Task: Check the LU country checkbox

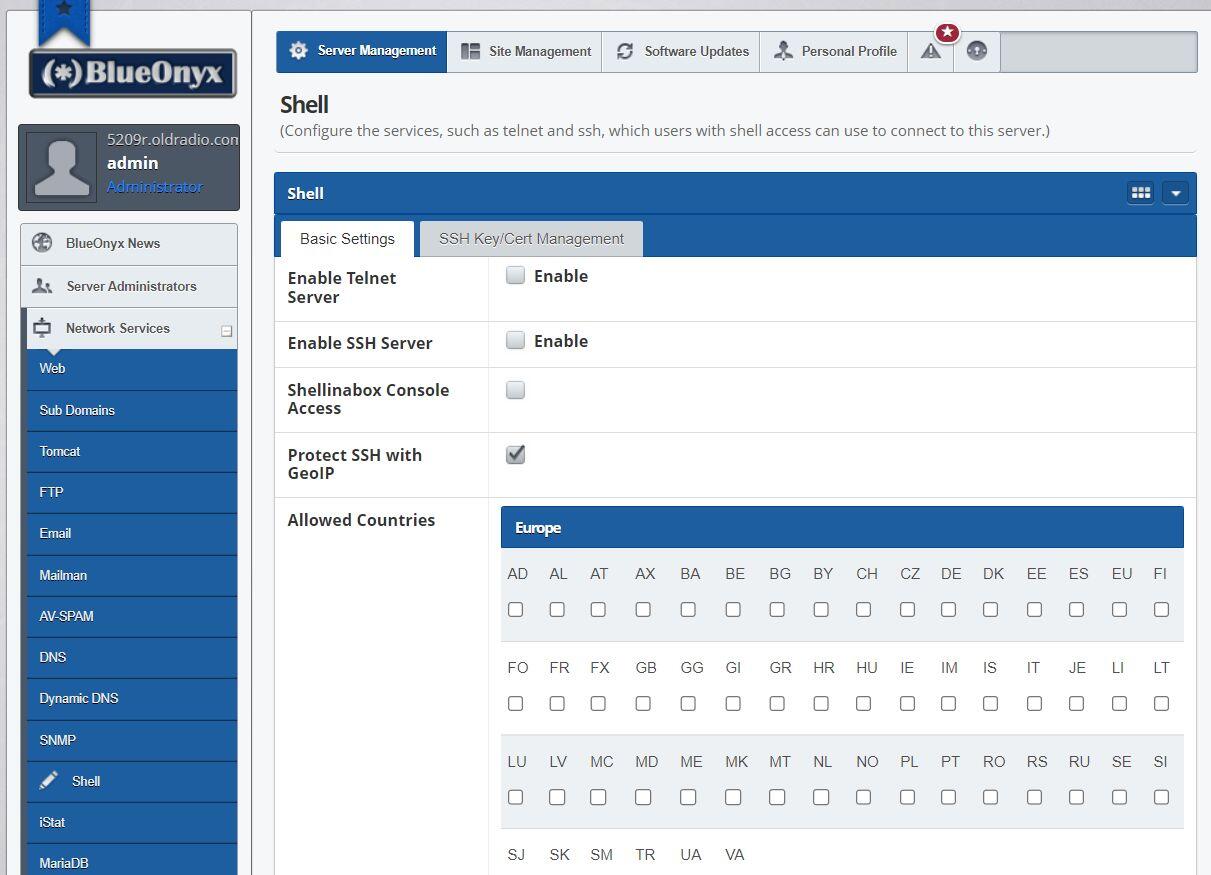Action: pos(515,797)
